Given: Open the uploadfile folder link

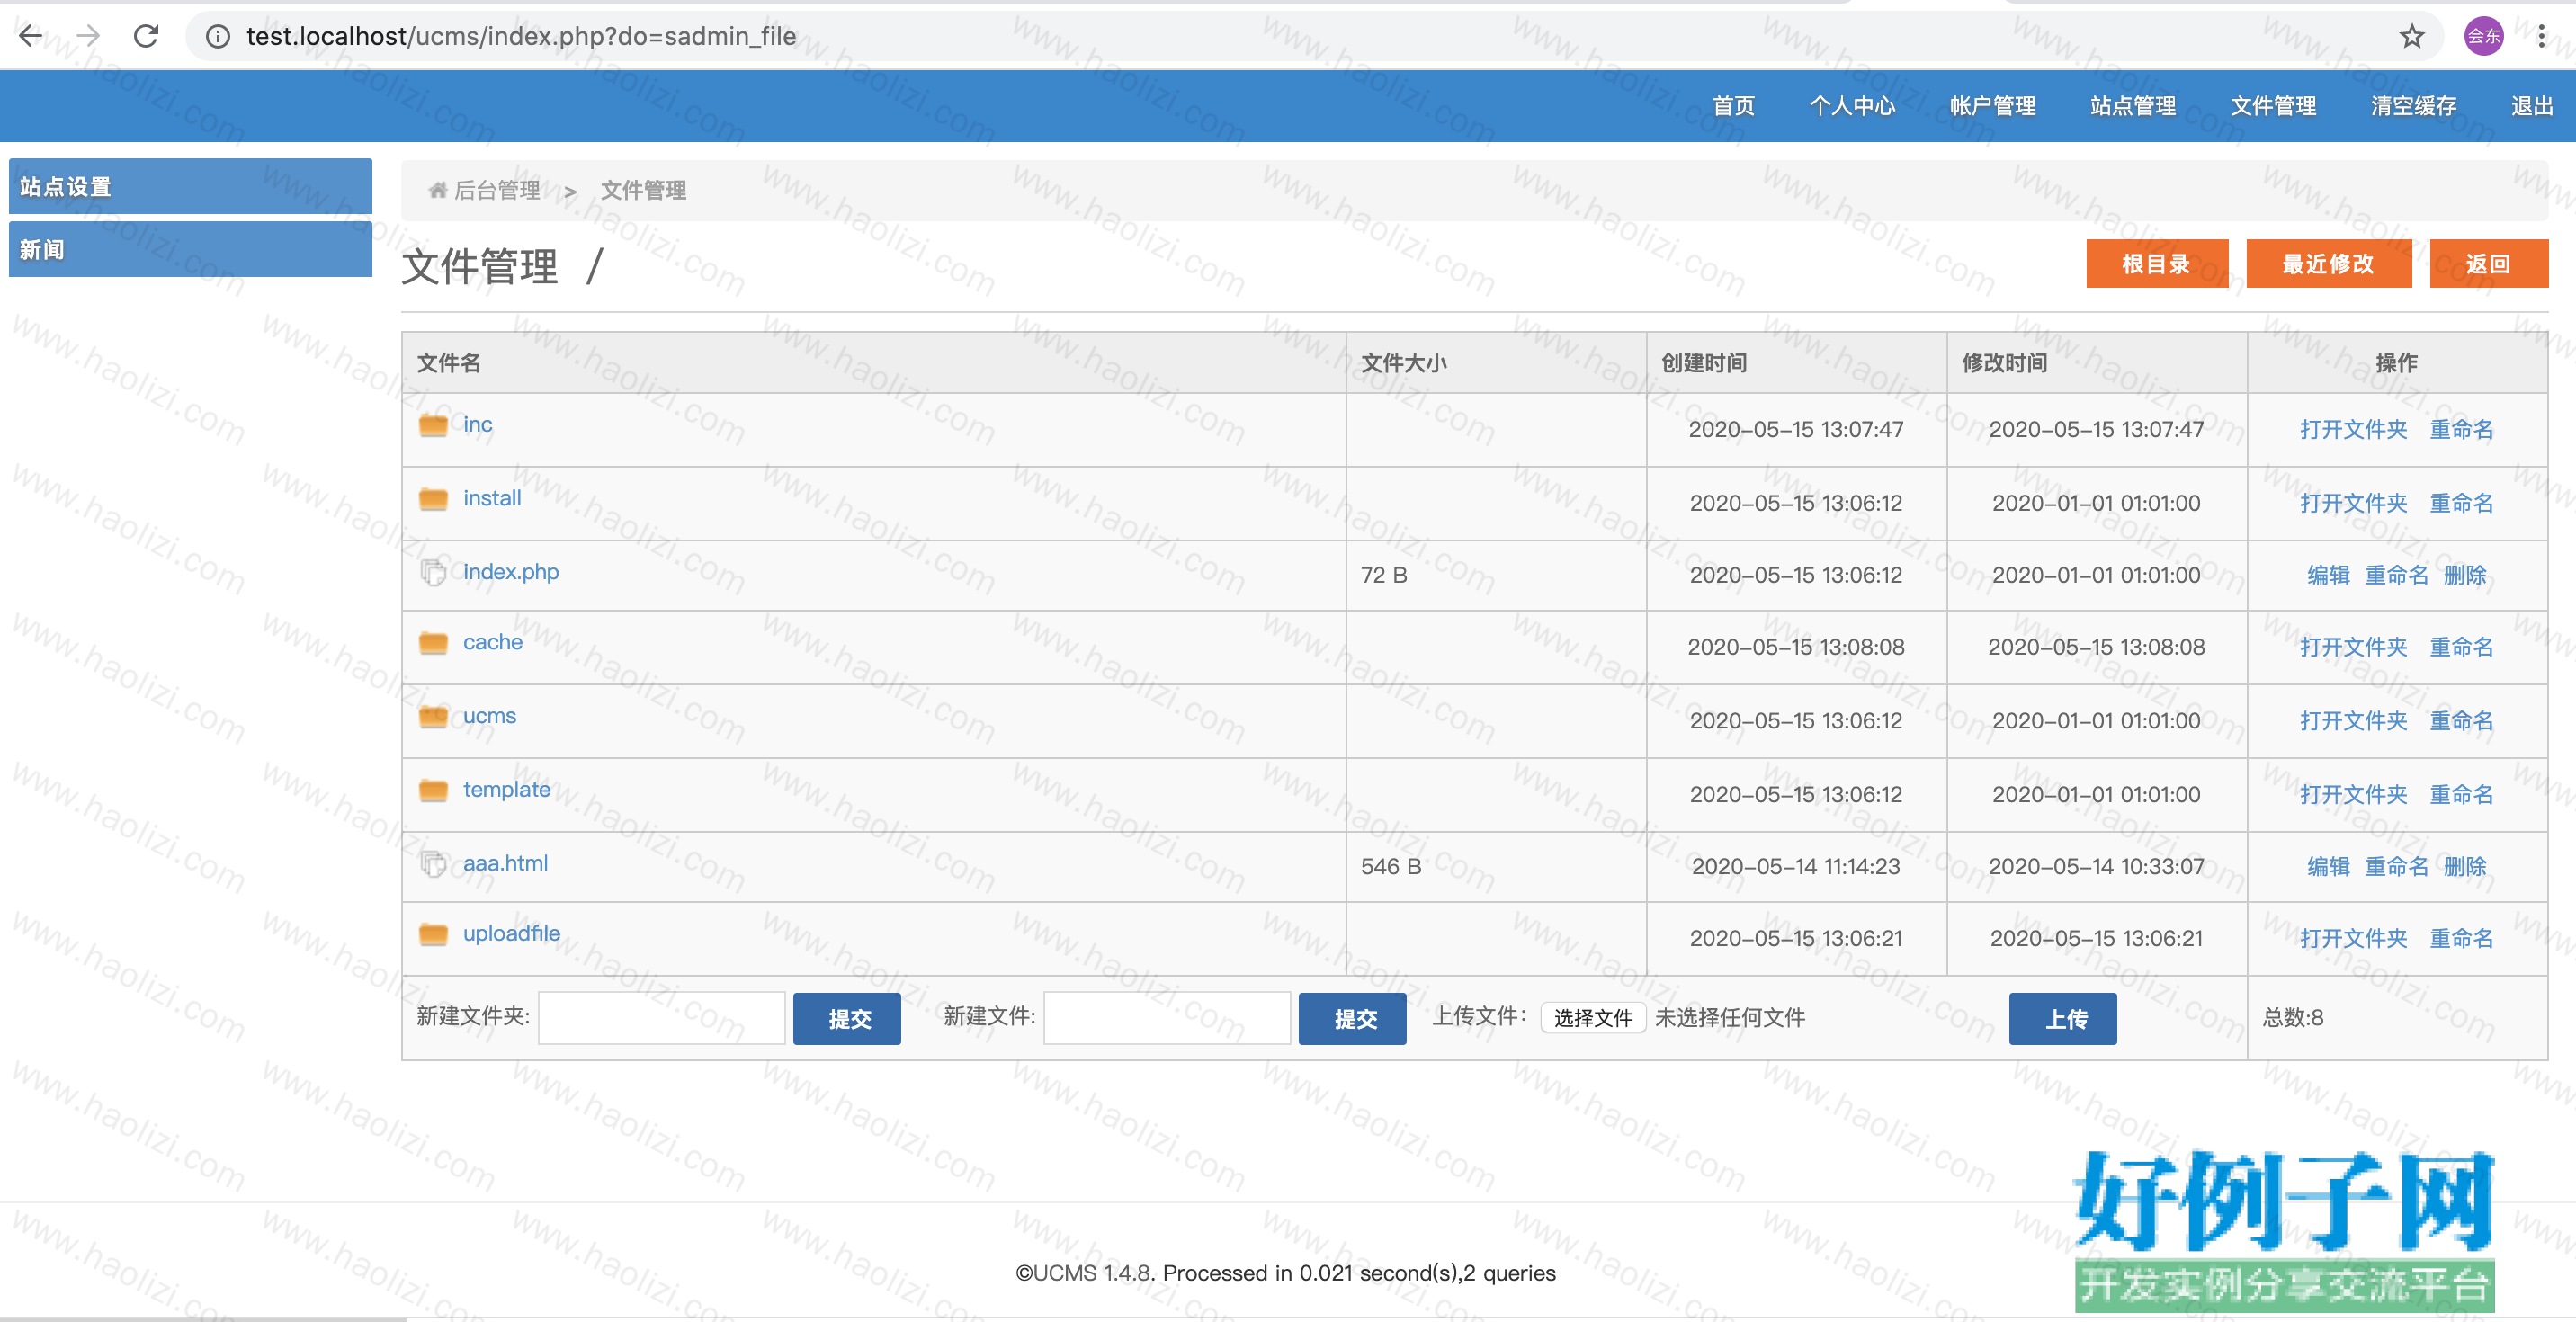Looking at the screenshot, I should coord(512,933).
